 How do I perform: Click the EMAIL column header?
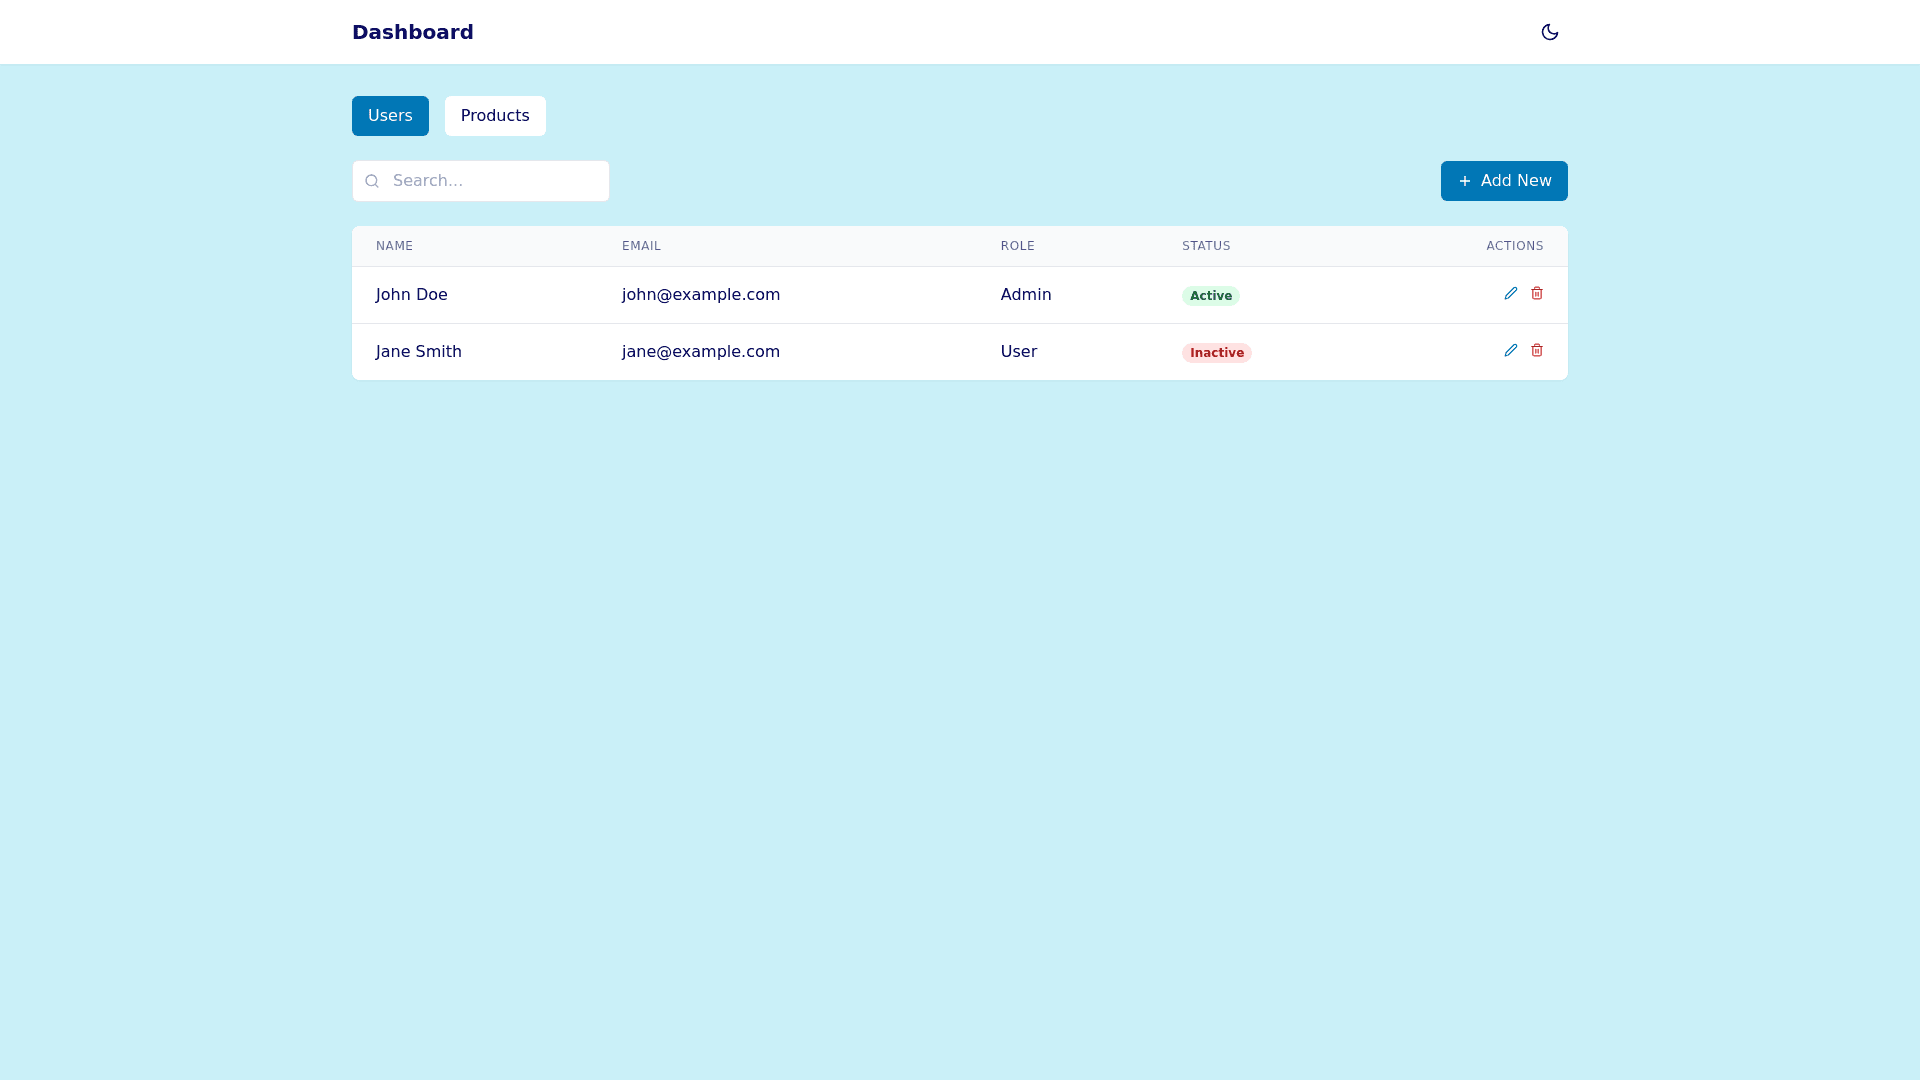pos(641,246)
